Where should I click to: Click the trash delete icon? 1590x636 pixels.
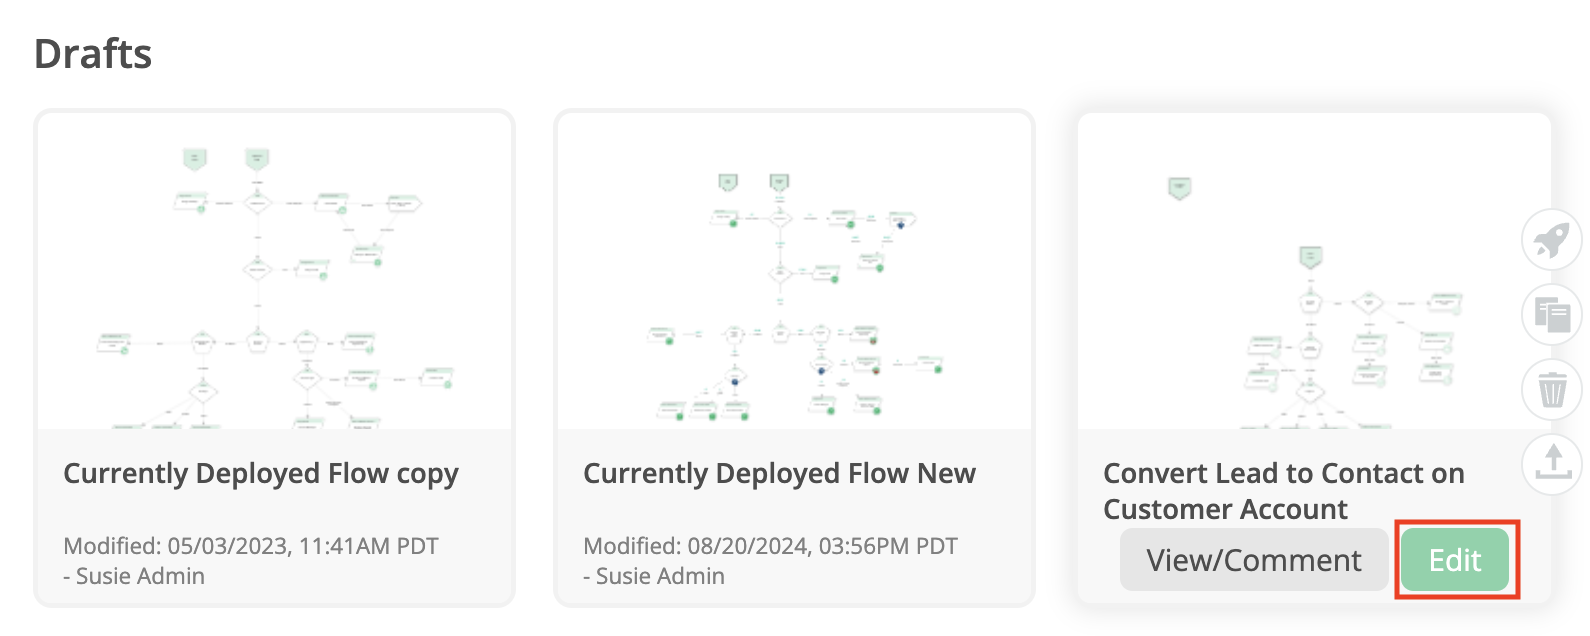1551,389
